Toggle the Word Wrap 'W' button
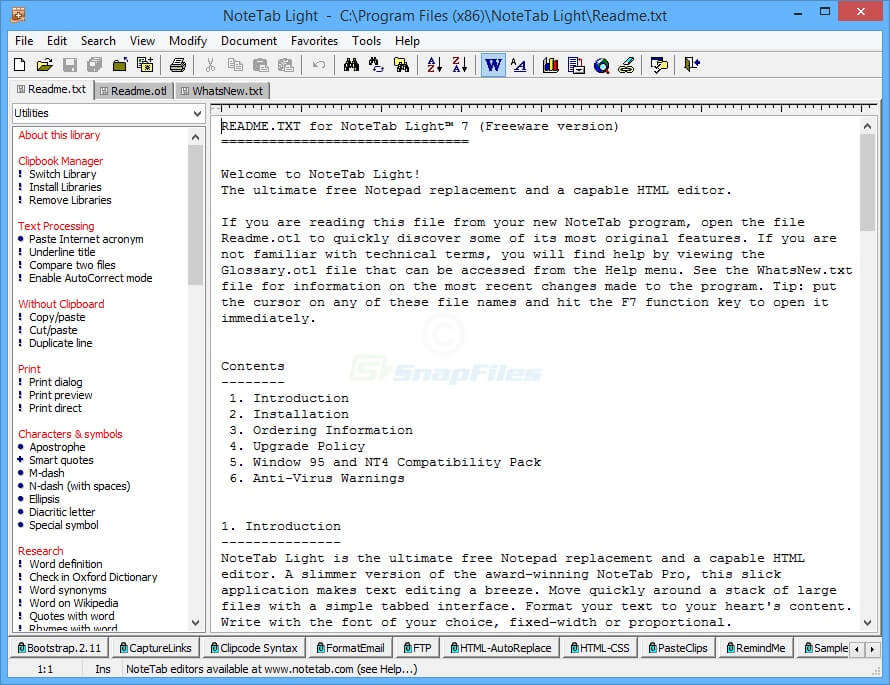Screen dimensions: 890x685 coord(493,65)
